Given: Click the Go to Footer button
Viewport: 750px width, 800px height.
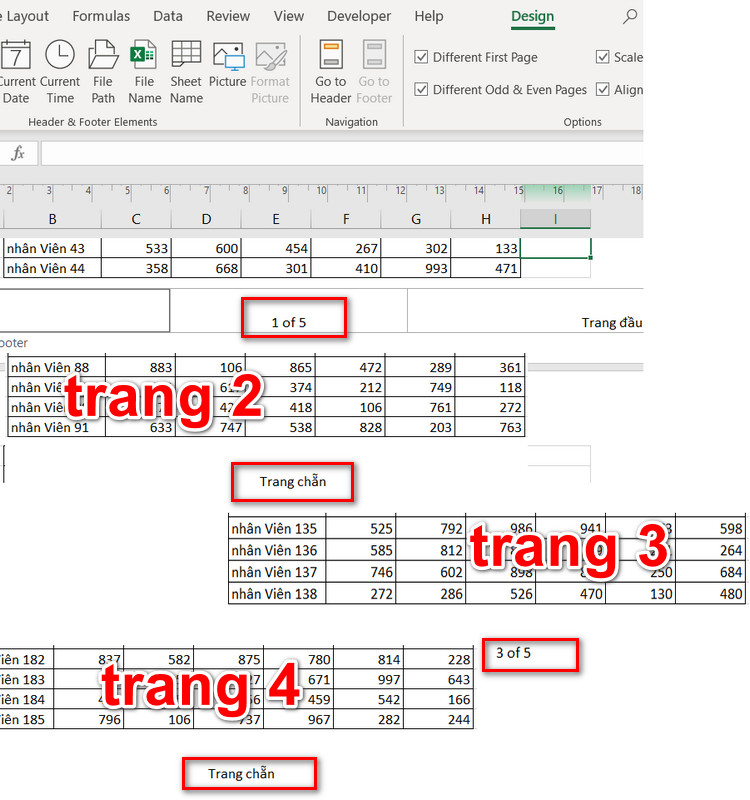Looking at the screenshot, I should click(x=374, y=72).
